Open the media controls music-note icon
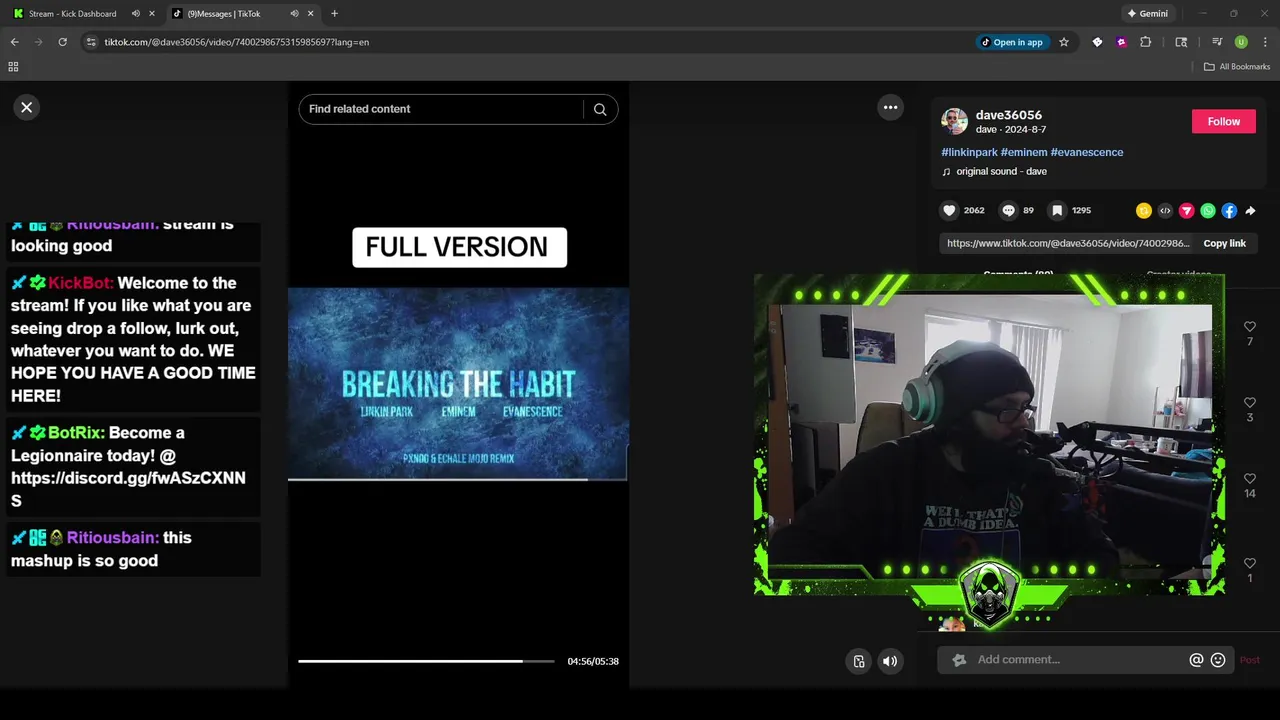1280x720 pixels. click(1217, 42)
